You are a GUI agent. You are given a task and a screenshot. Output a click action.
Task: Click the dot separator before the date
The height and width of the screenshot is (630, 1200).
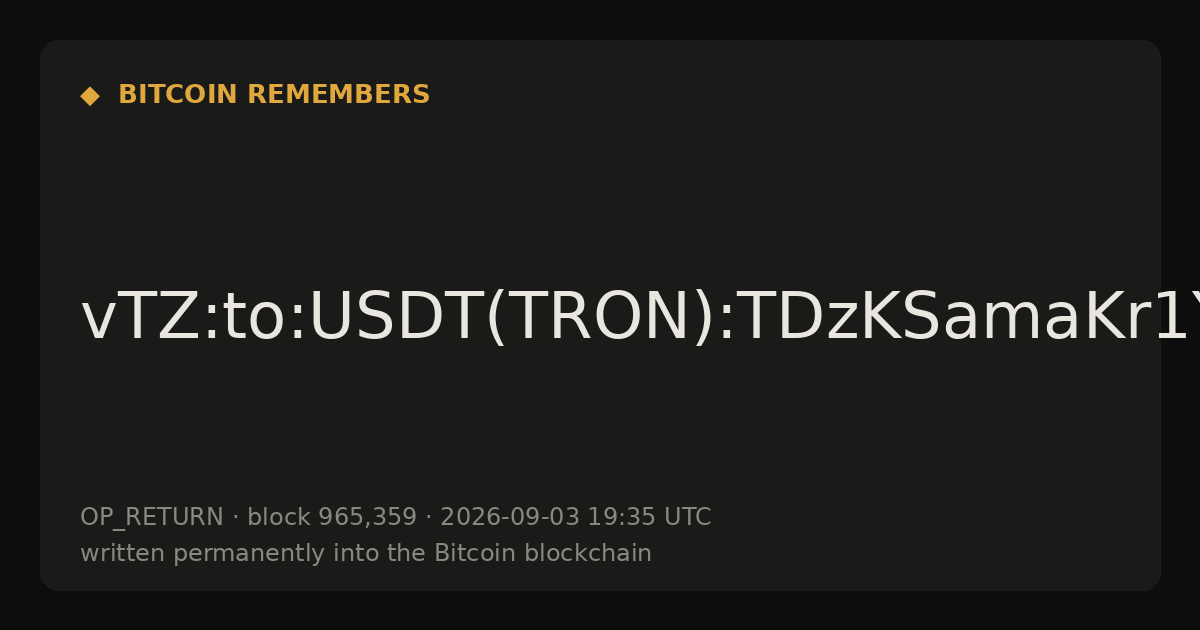click(x=428, y=518)
